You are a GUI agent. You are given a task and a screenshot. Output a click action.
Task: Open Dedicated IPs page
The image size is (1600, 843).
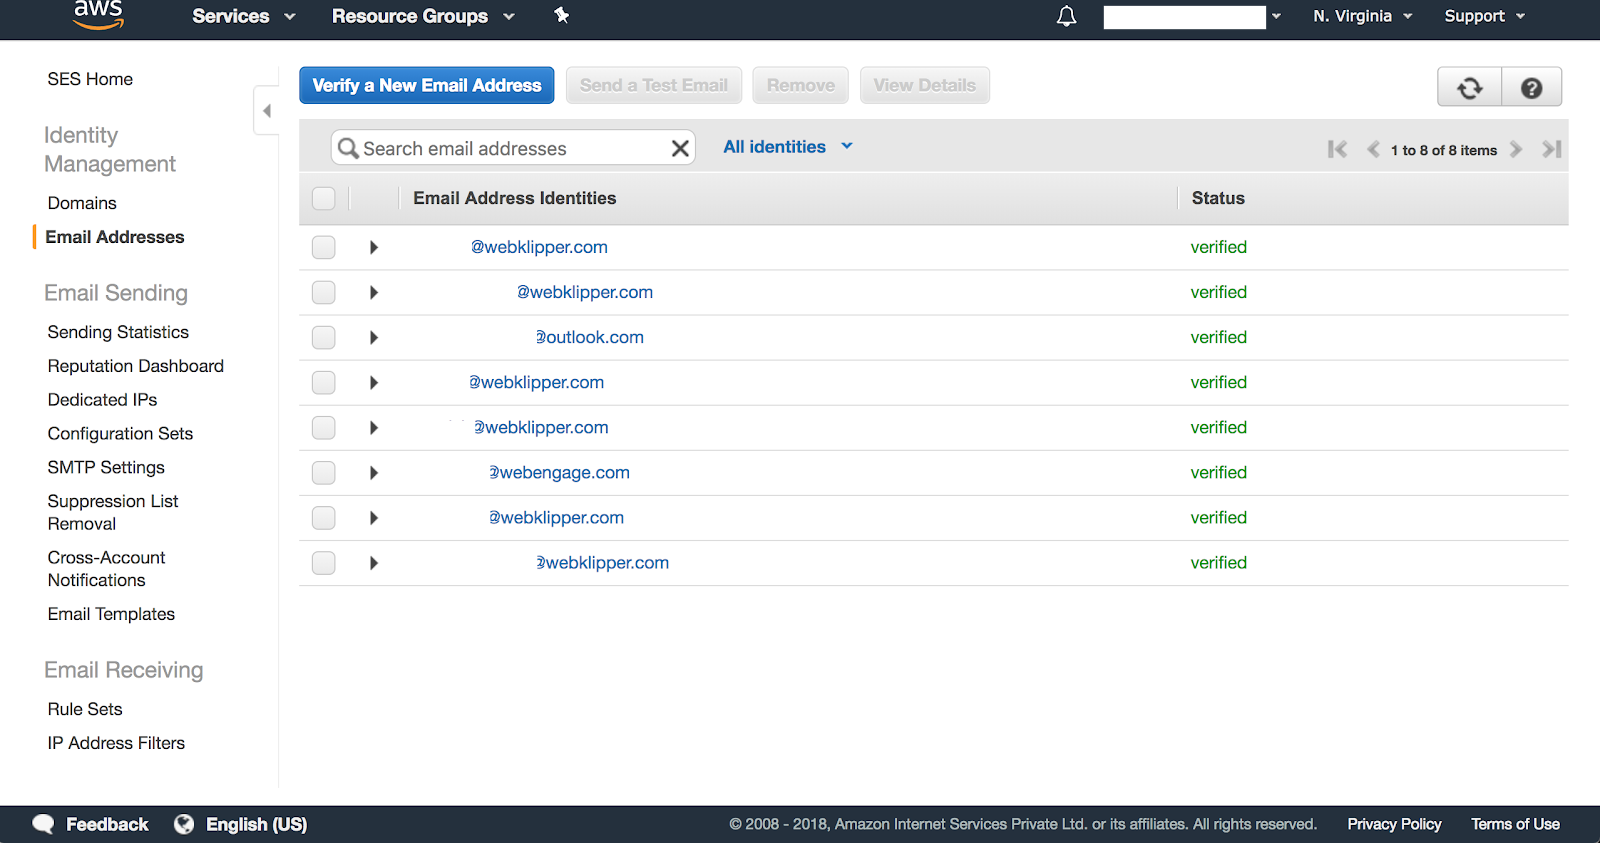tap(102, 400)
